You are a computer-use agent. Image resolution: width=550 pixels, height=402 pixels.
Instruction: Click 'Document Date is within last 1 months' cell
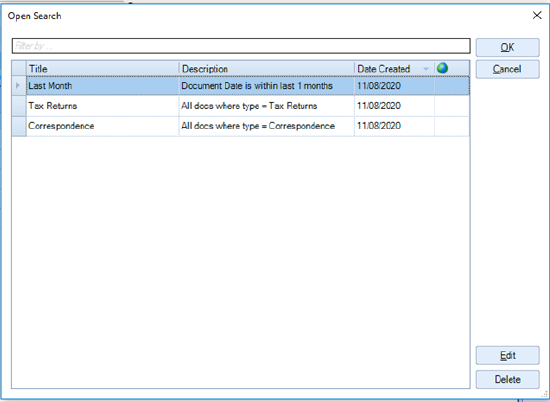point(267,86)
